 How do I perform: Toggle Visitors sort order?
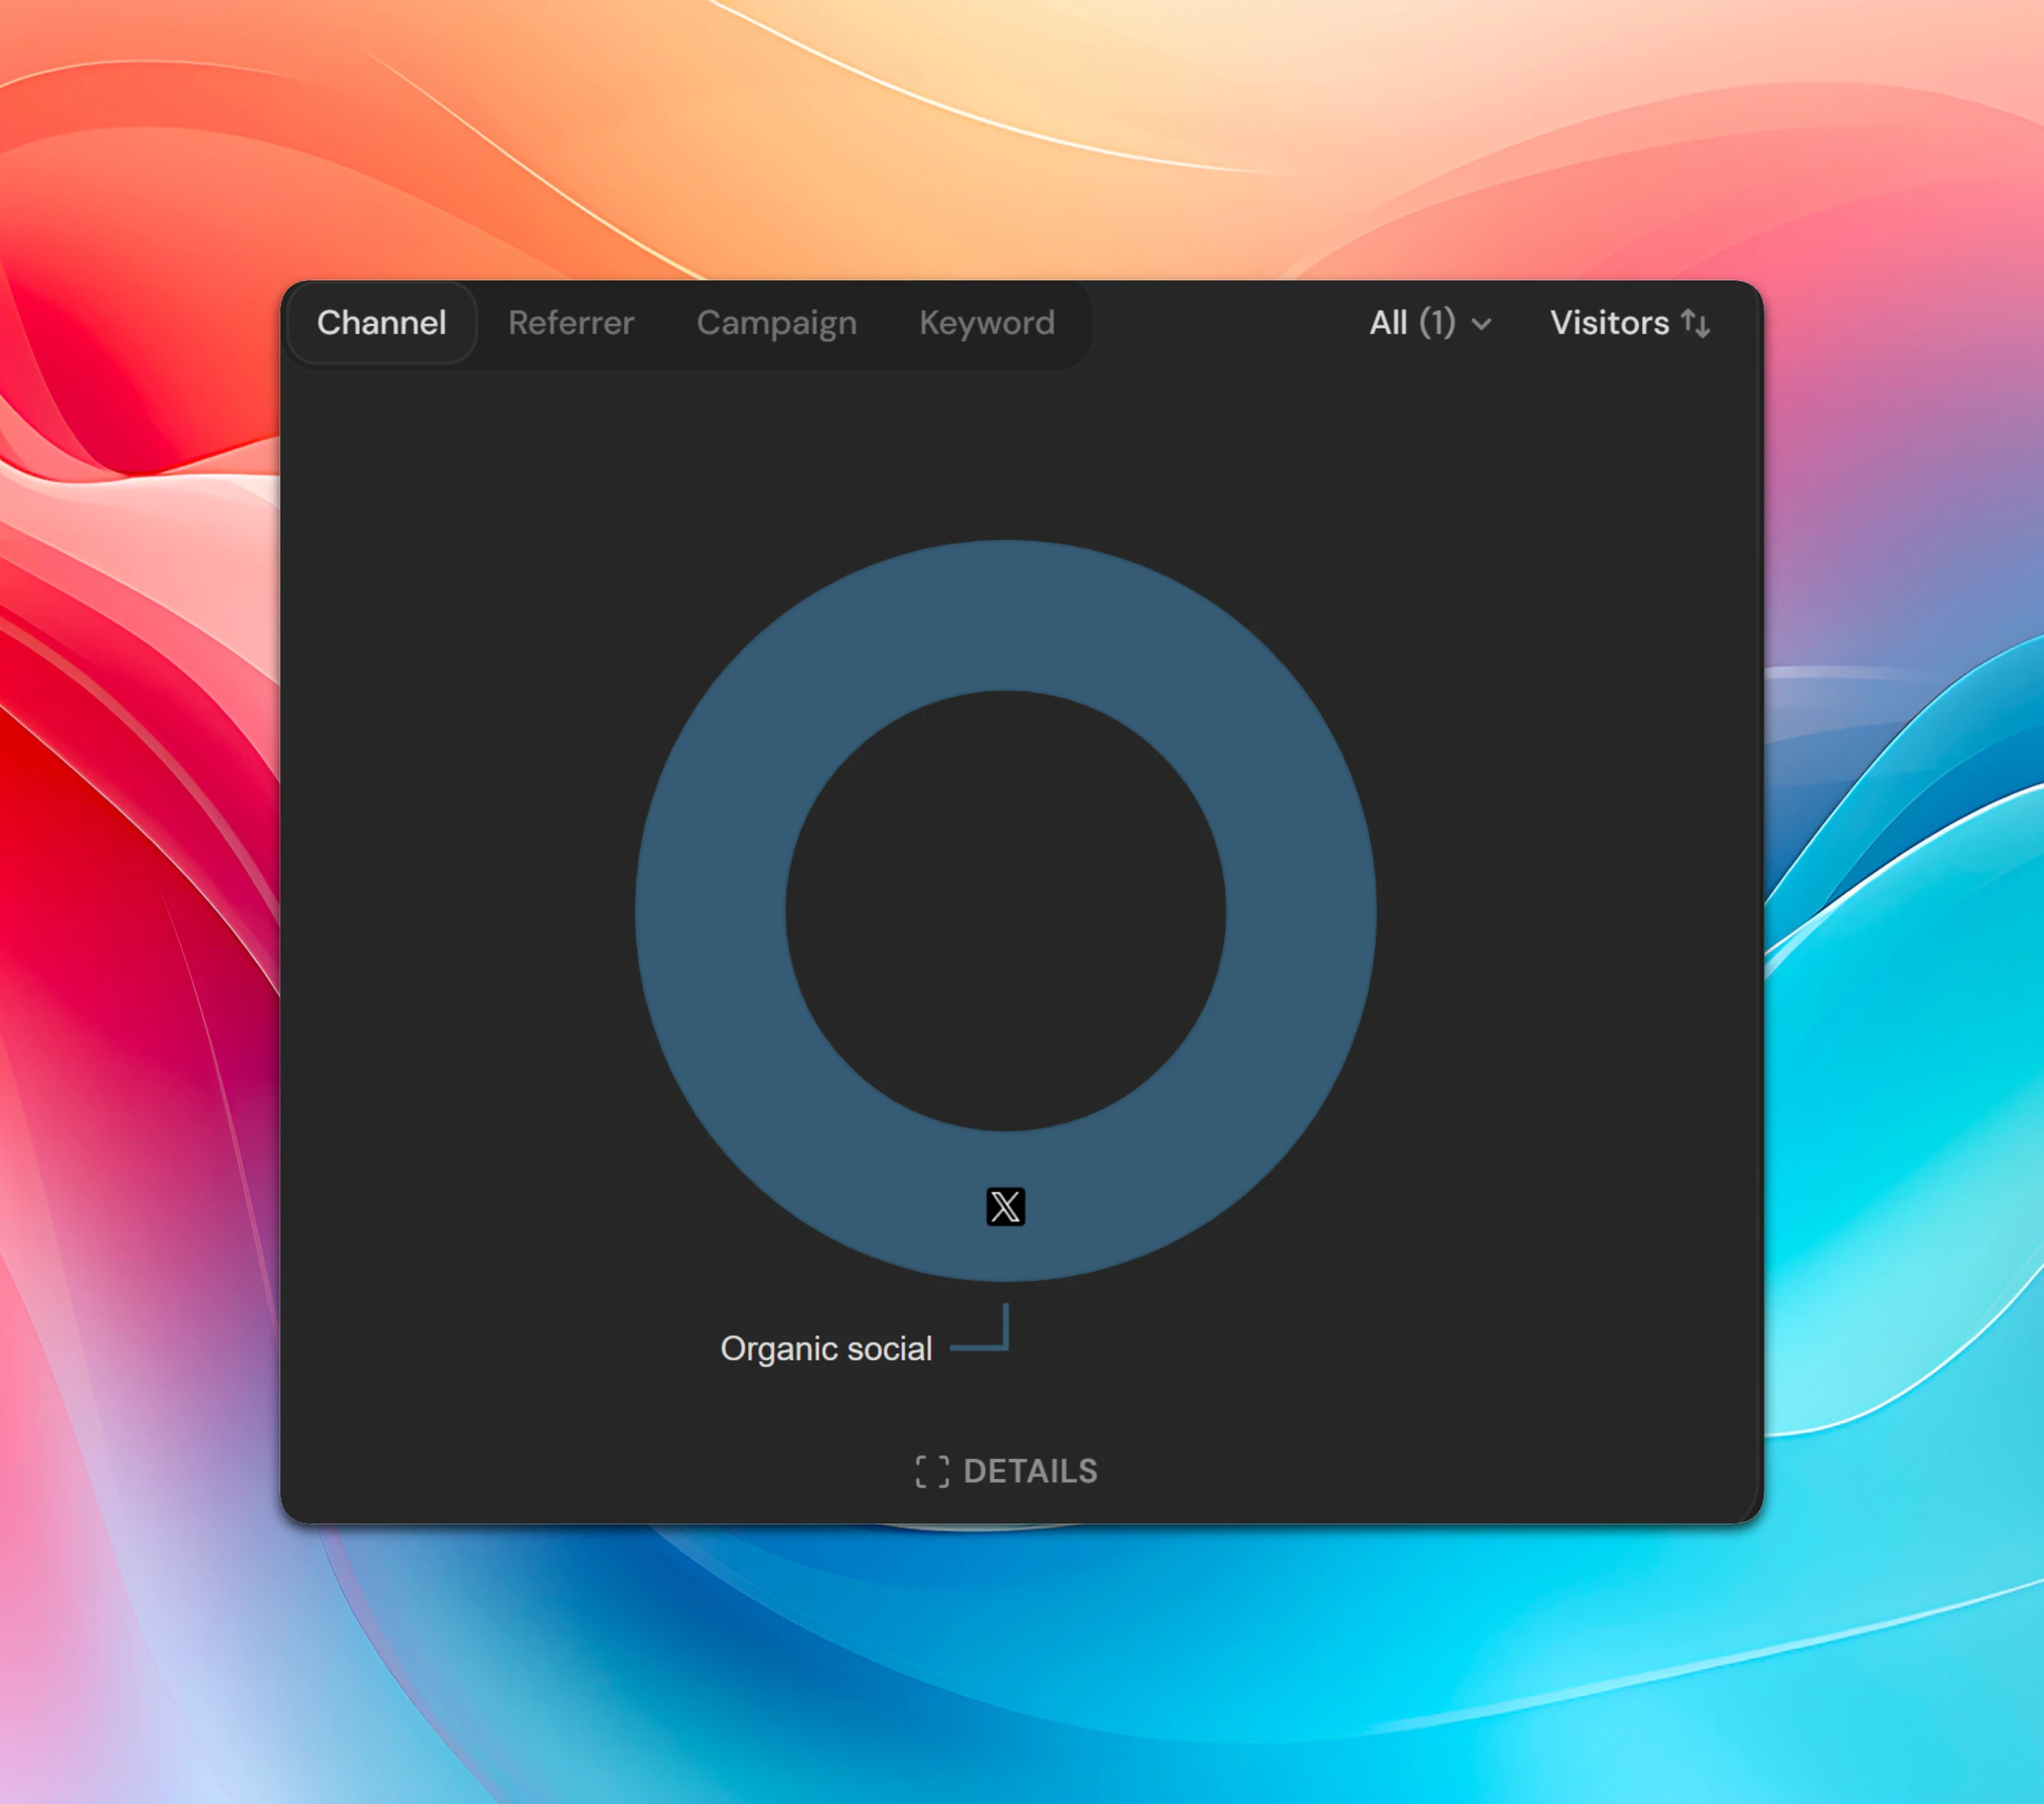coord(1630,323)
